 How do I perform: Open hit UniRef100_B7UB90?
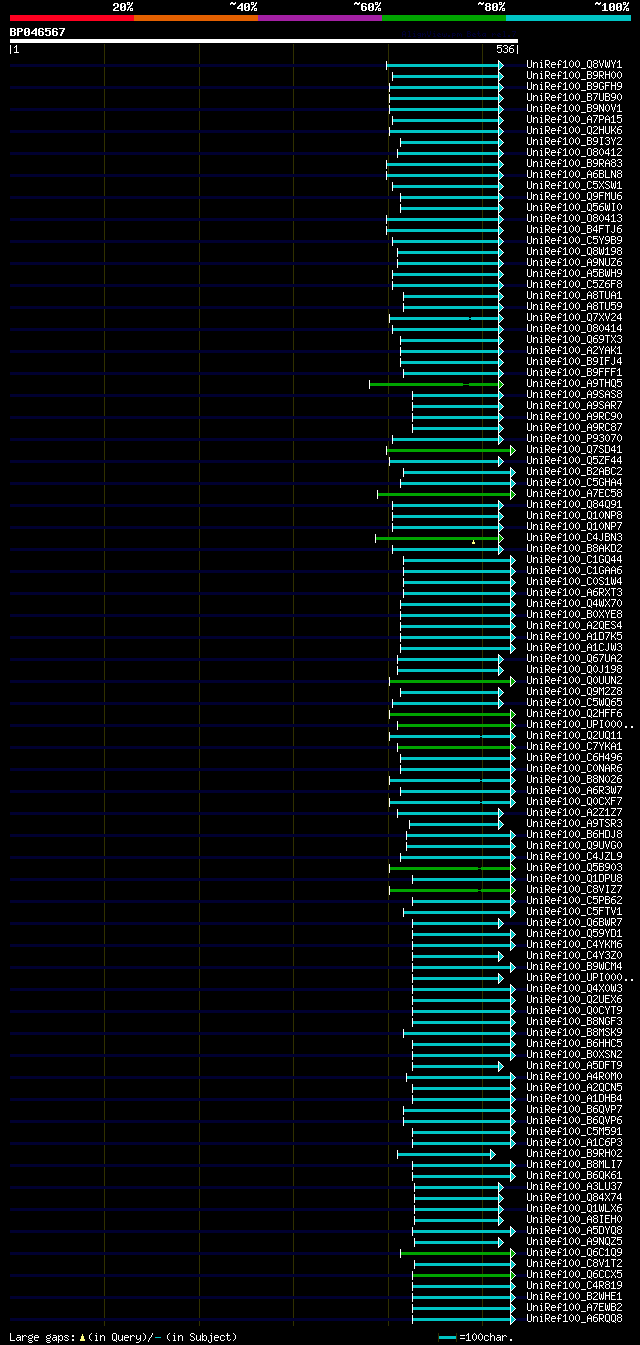tap(574, 97)
